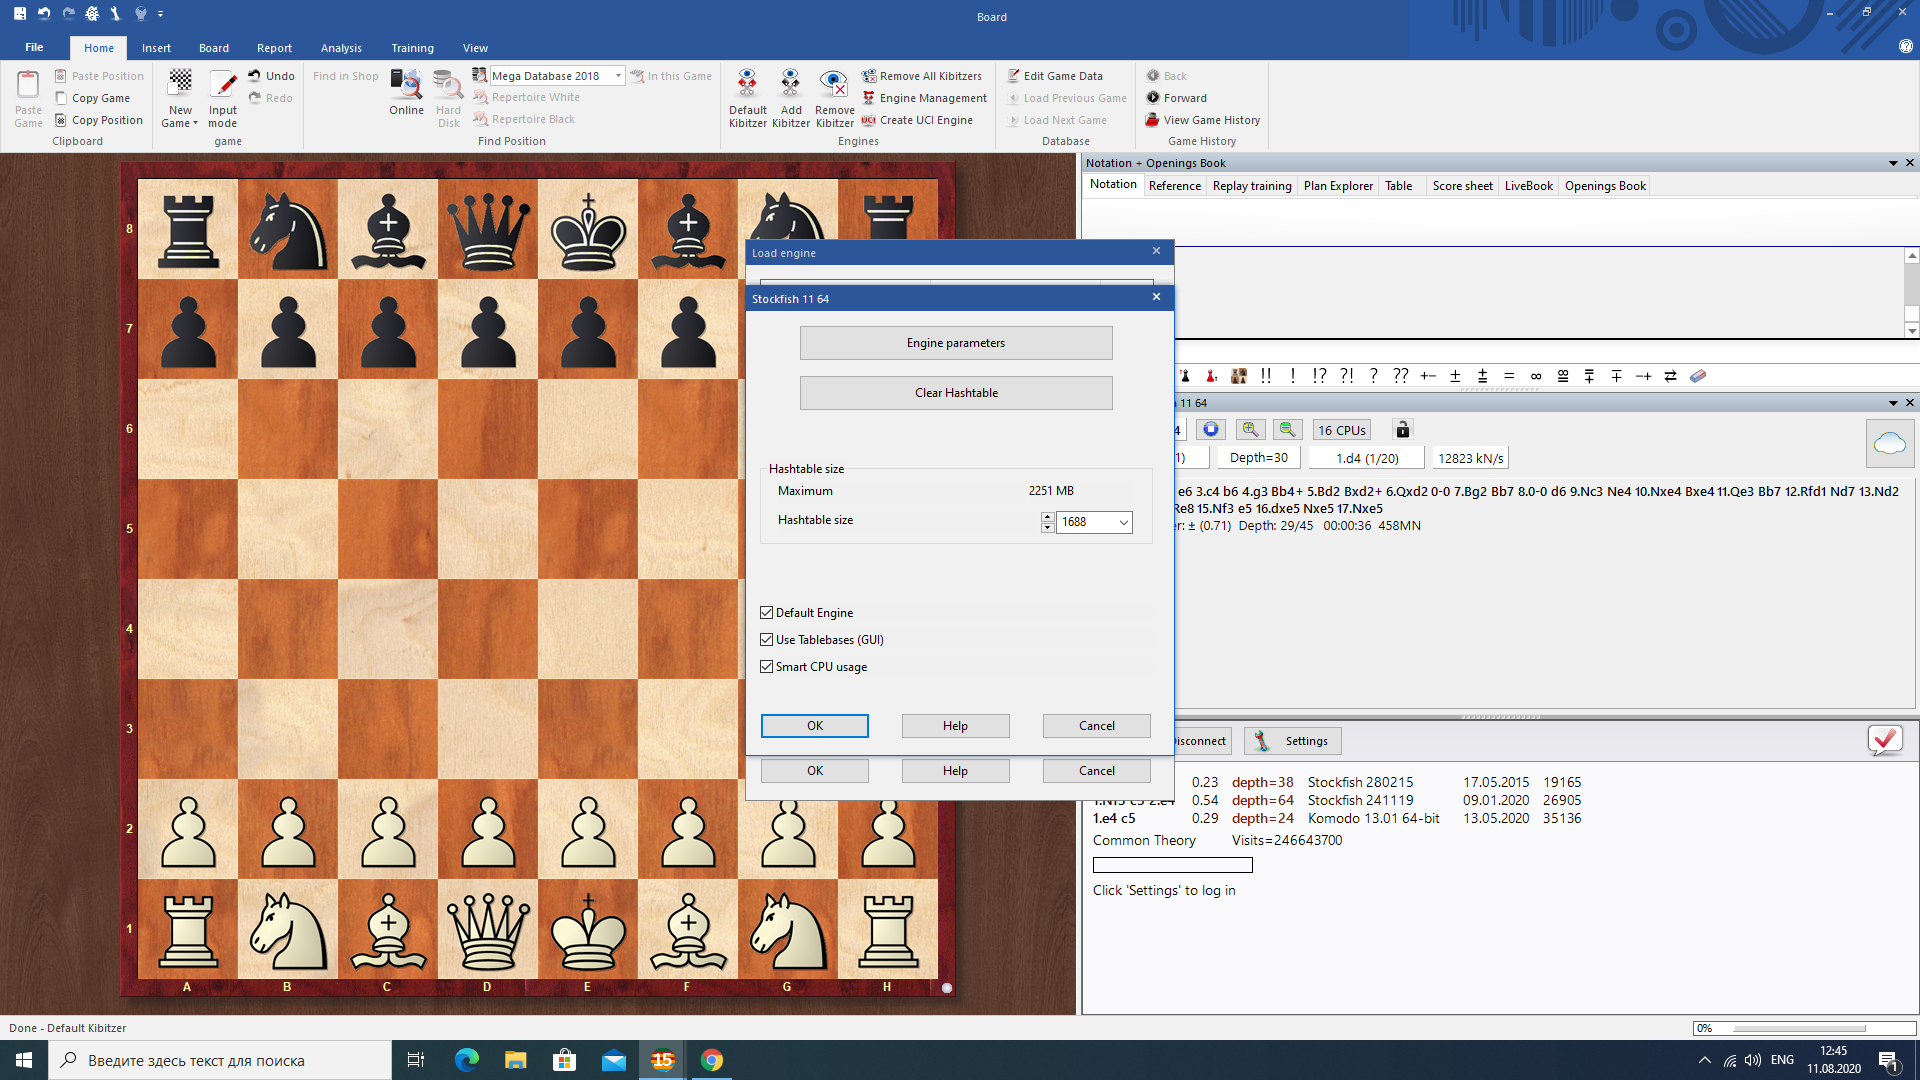This screenshot has height=1080, width=1920.
Task: Click the zoom slider in status bar
Action: tap(1798, 1028)
